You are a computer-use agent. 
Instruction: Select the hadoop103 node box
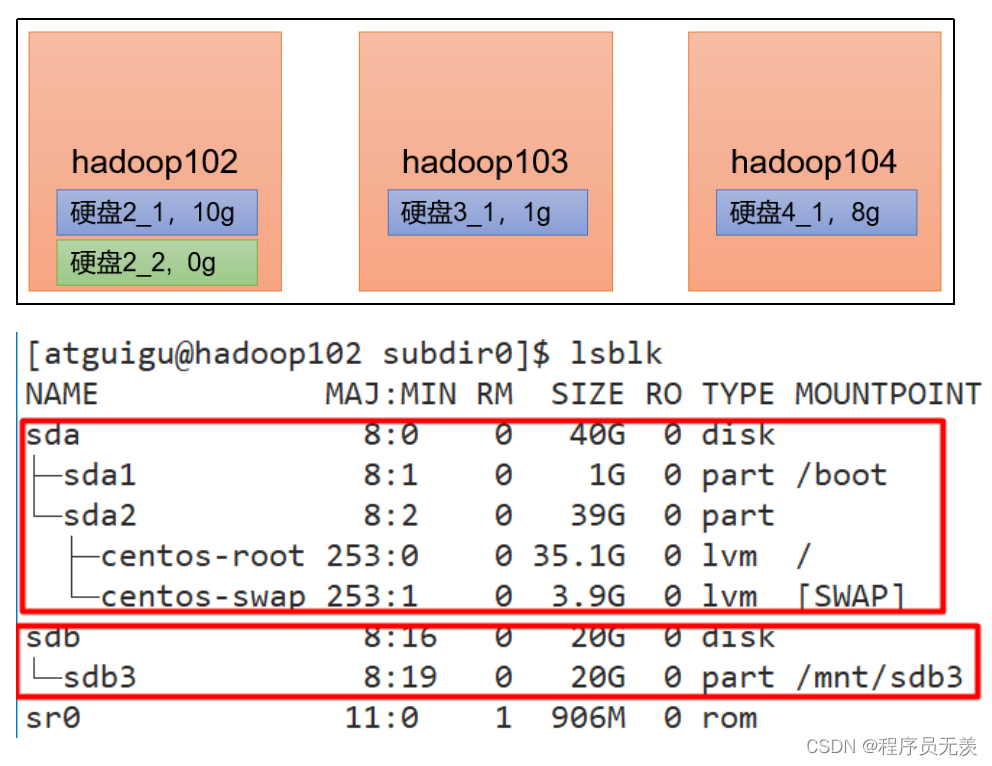pos(485,110)
